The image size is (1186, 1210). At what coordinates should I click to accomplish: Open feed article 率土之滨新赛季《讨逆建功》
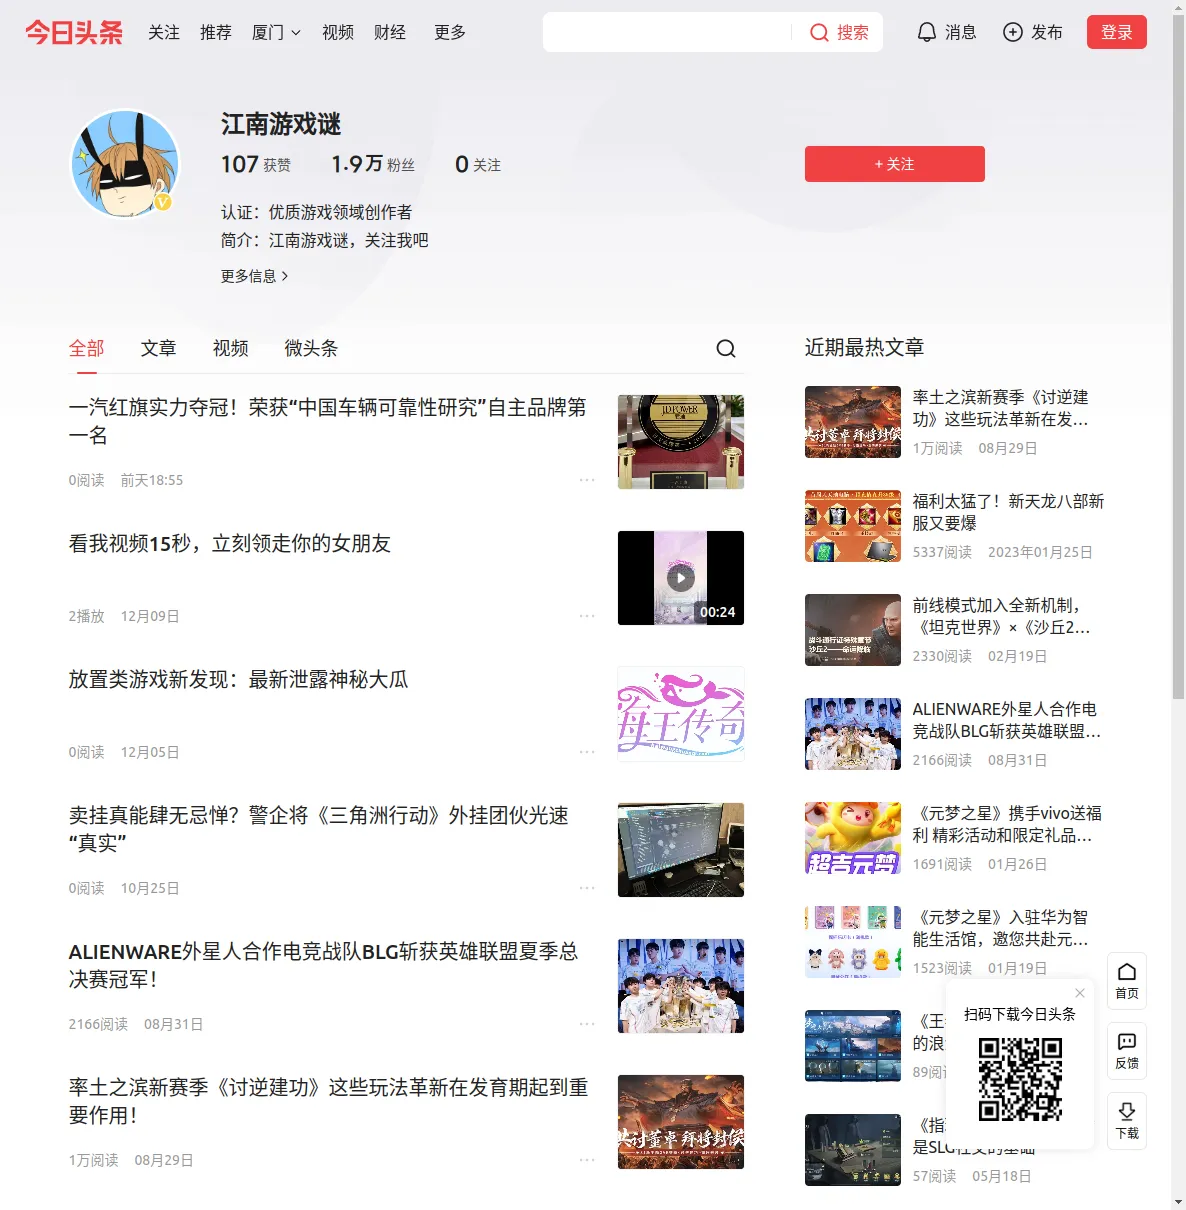click(328, 1101)
